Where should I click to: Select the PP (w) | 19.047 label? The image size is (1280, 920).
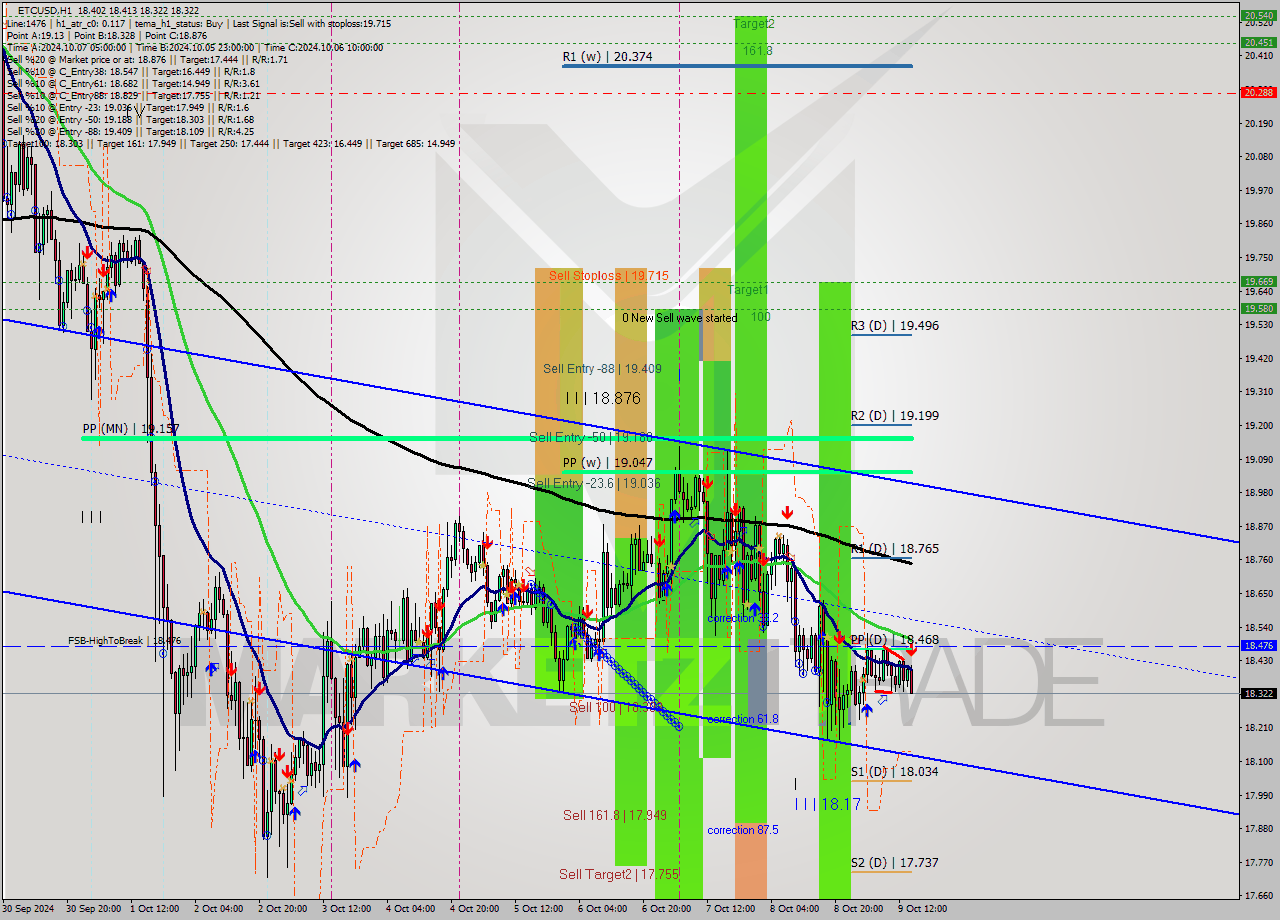click(607, 464)
